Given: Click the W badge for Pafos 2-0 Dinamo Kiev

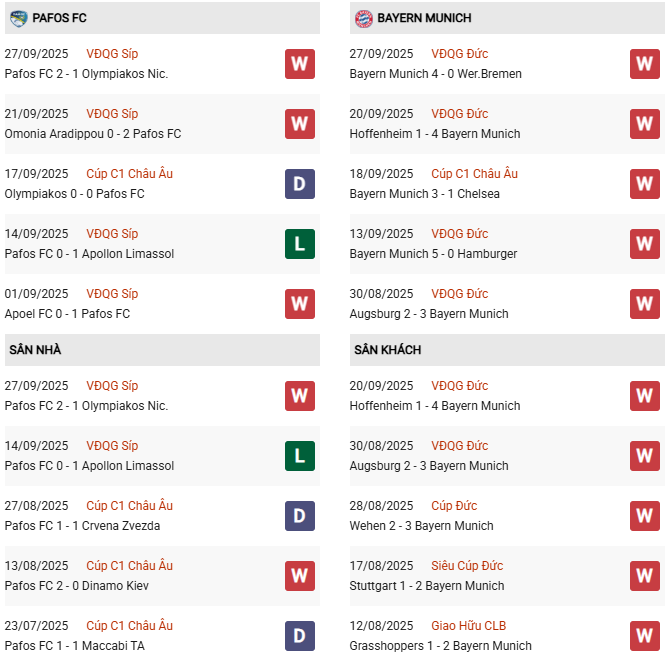Looking at the screenshot, I should (x=299, y=576).
